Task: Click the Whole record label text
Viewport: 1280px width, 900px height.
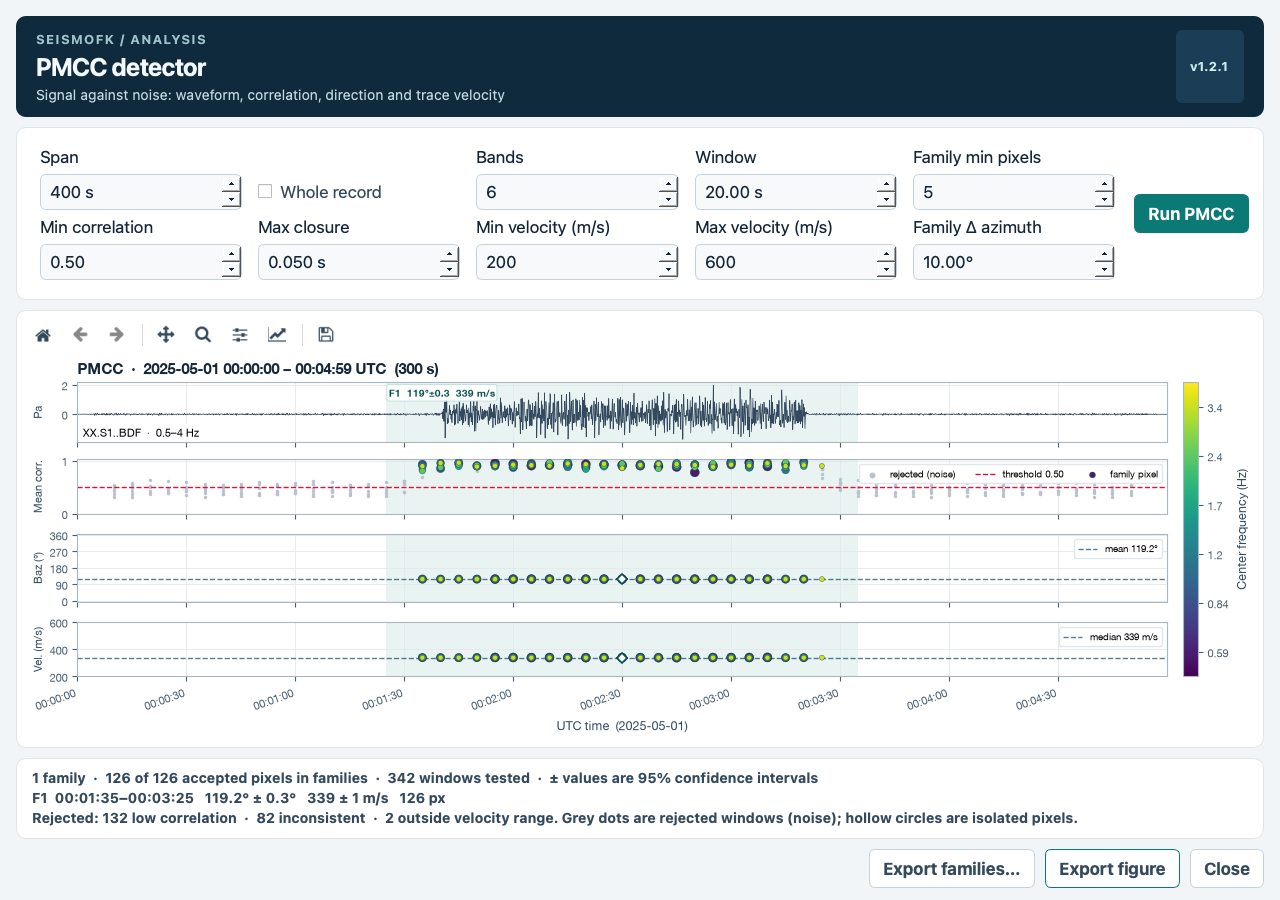Action: click(331, 192)
